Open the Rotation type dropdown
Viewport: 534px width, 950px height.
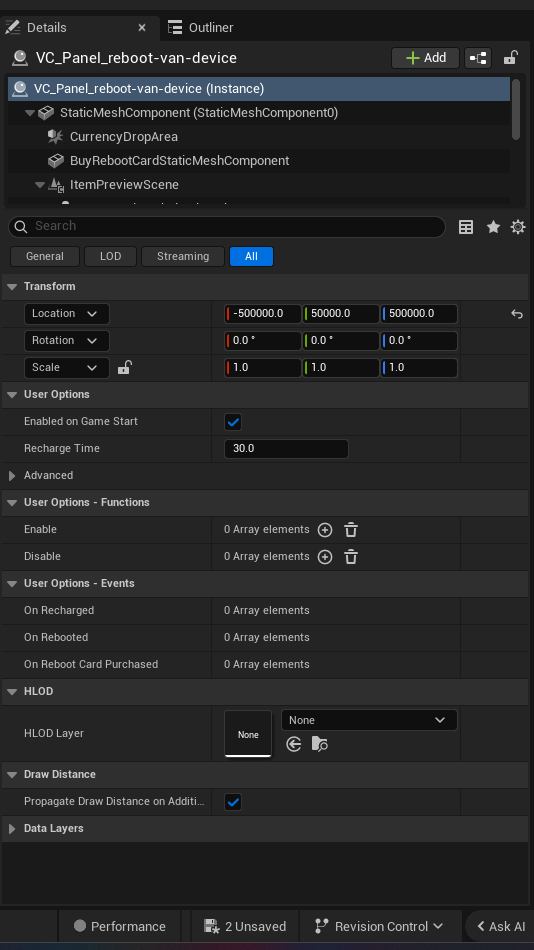click(x=67, y=340)
